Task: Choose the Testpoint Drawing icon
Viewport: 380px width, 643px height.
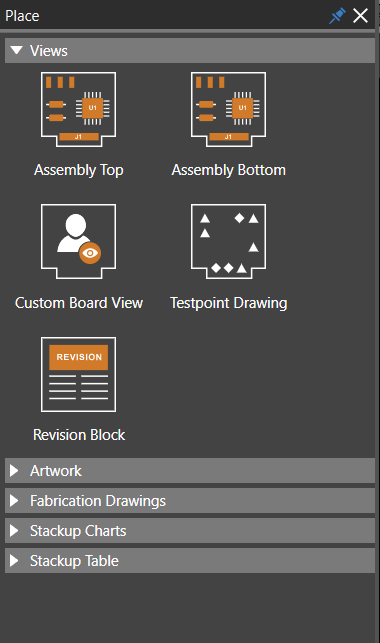Action: [228, 242]
